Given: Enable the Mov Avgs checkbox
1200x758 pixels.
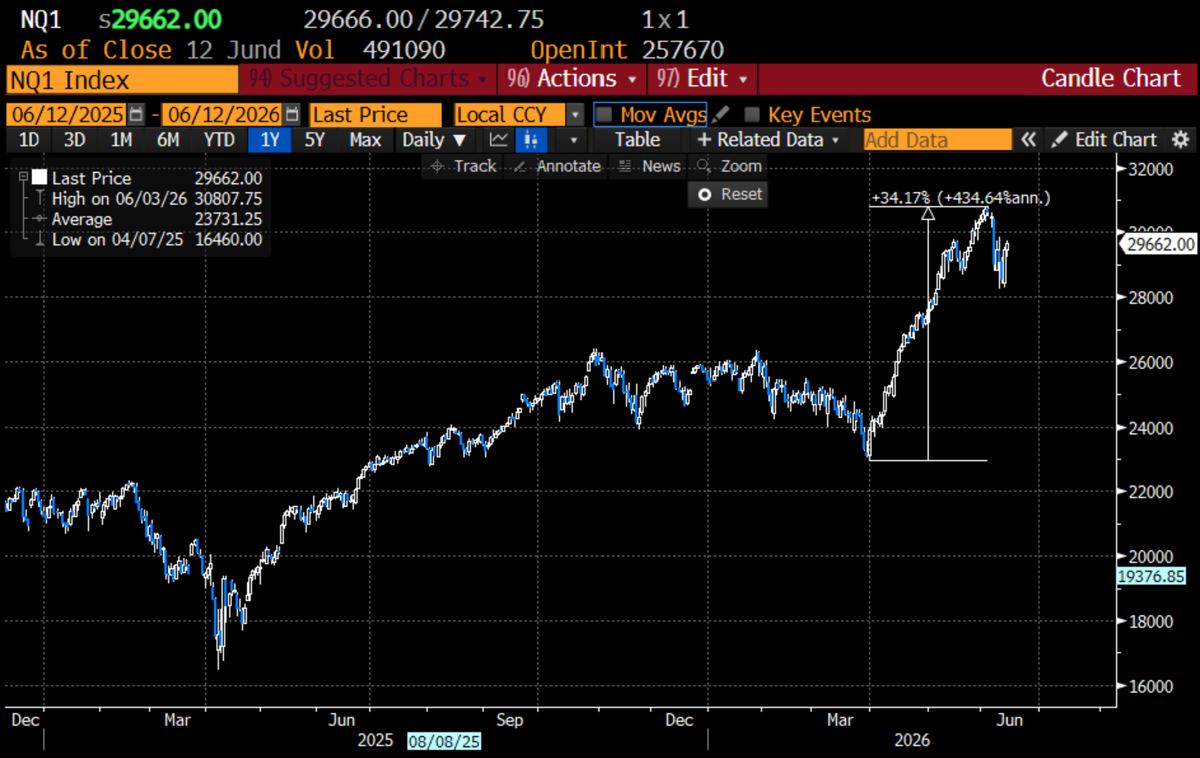Looking at the screenshot, I should pos(604,115).
